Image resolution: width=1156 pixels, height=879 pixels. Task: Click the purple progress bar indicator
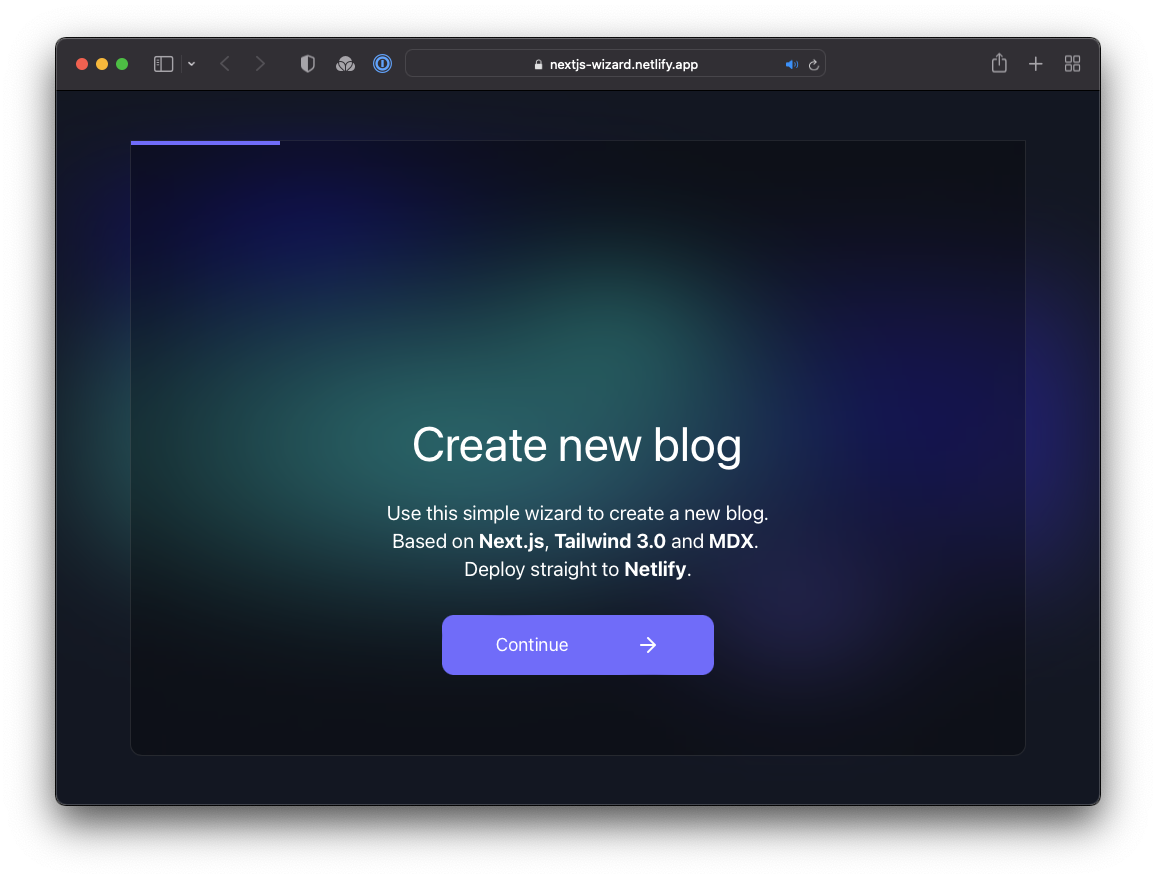coord(205,142)
